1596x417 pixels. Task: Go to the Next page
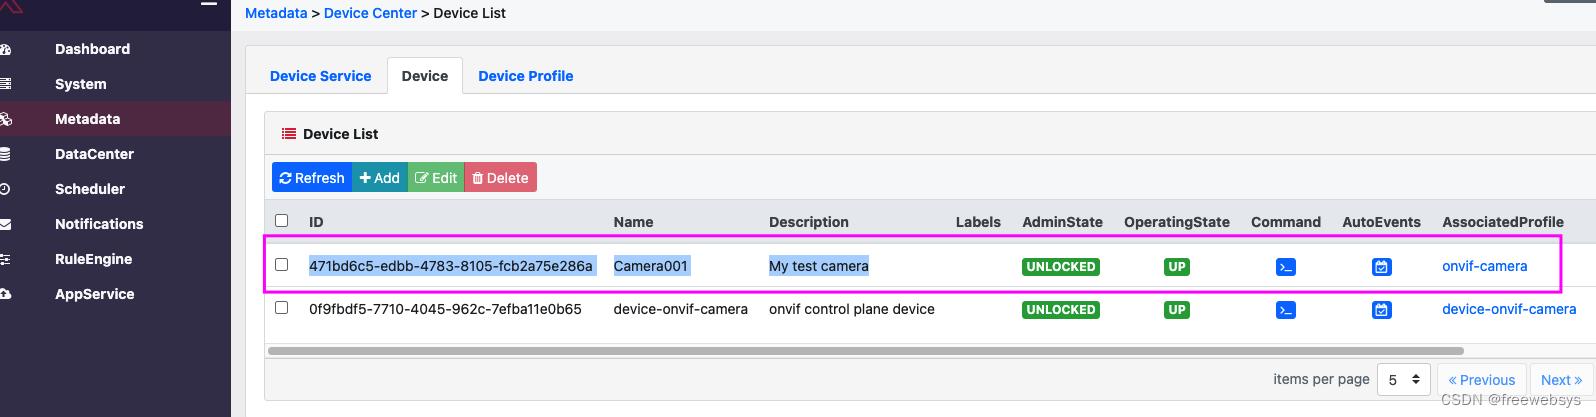coord(1561,380)
